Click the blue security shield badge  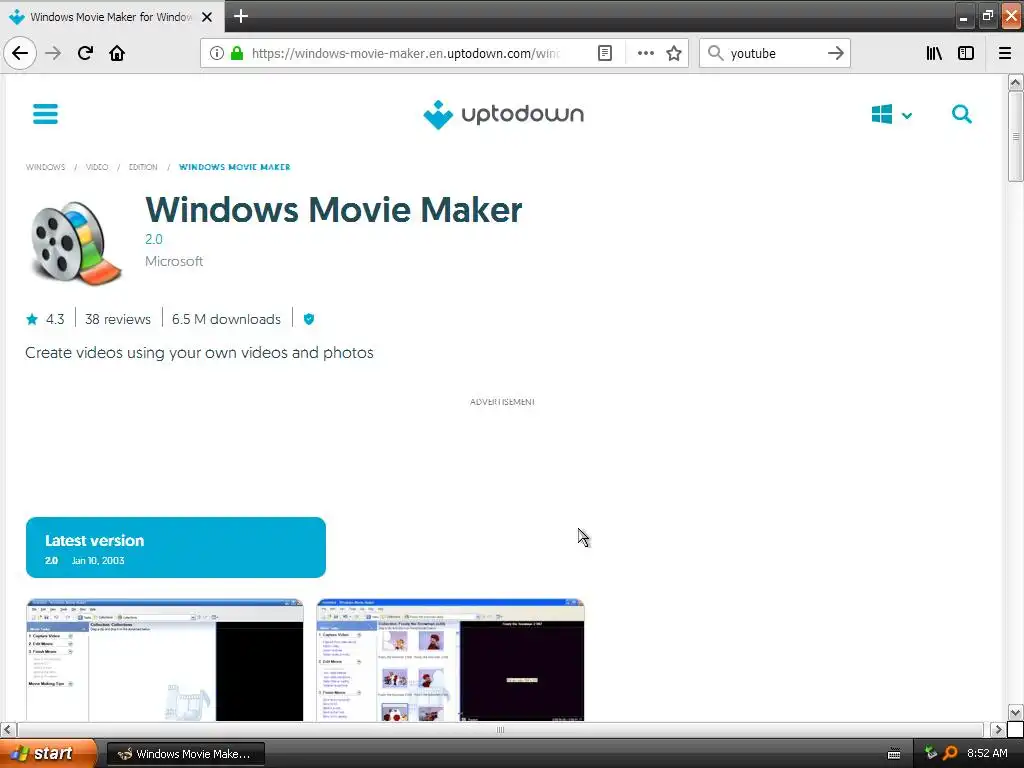pos(309,319)
